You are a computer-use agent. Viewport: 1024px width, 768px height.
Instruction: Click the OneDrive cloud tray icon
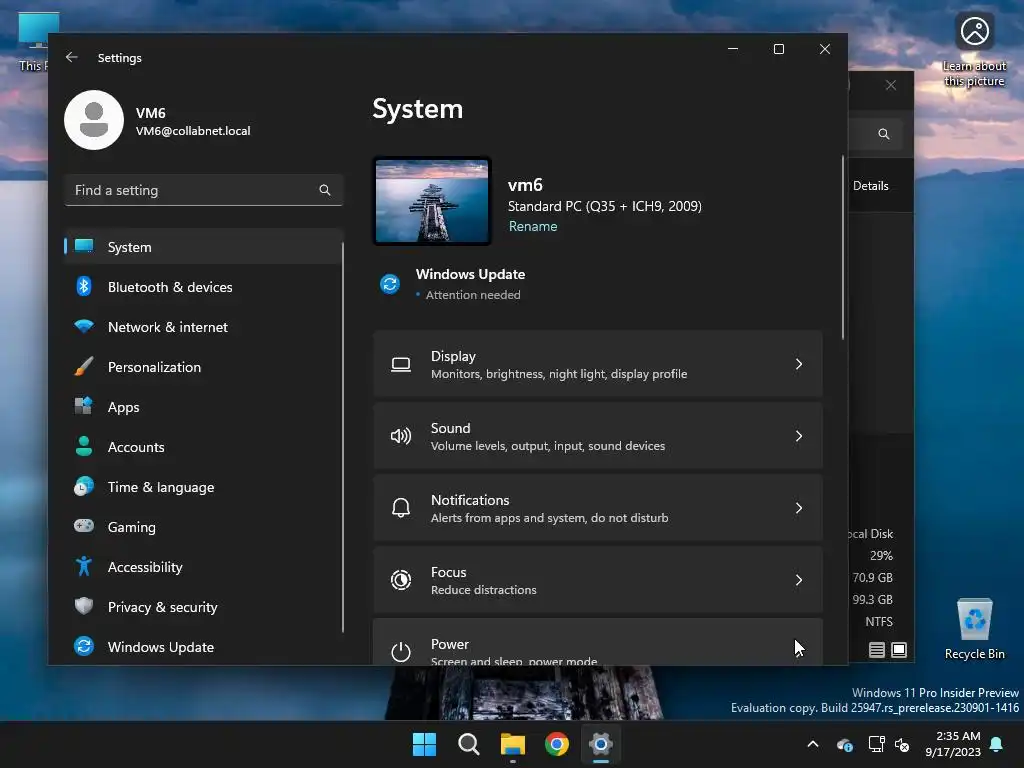tap(844, 744)
